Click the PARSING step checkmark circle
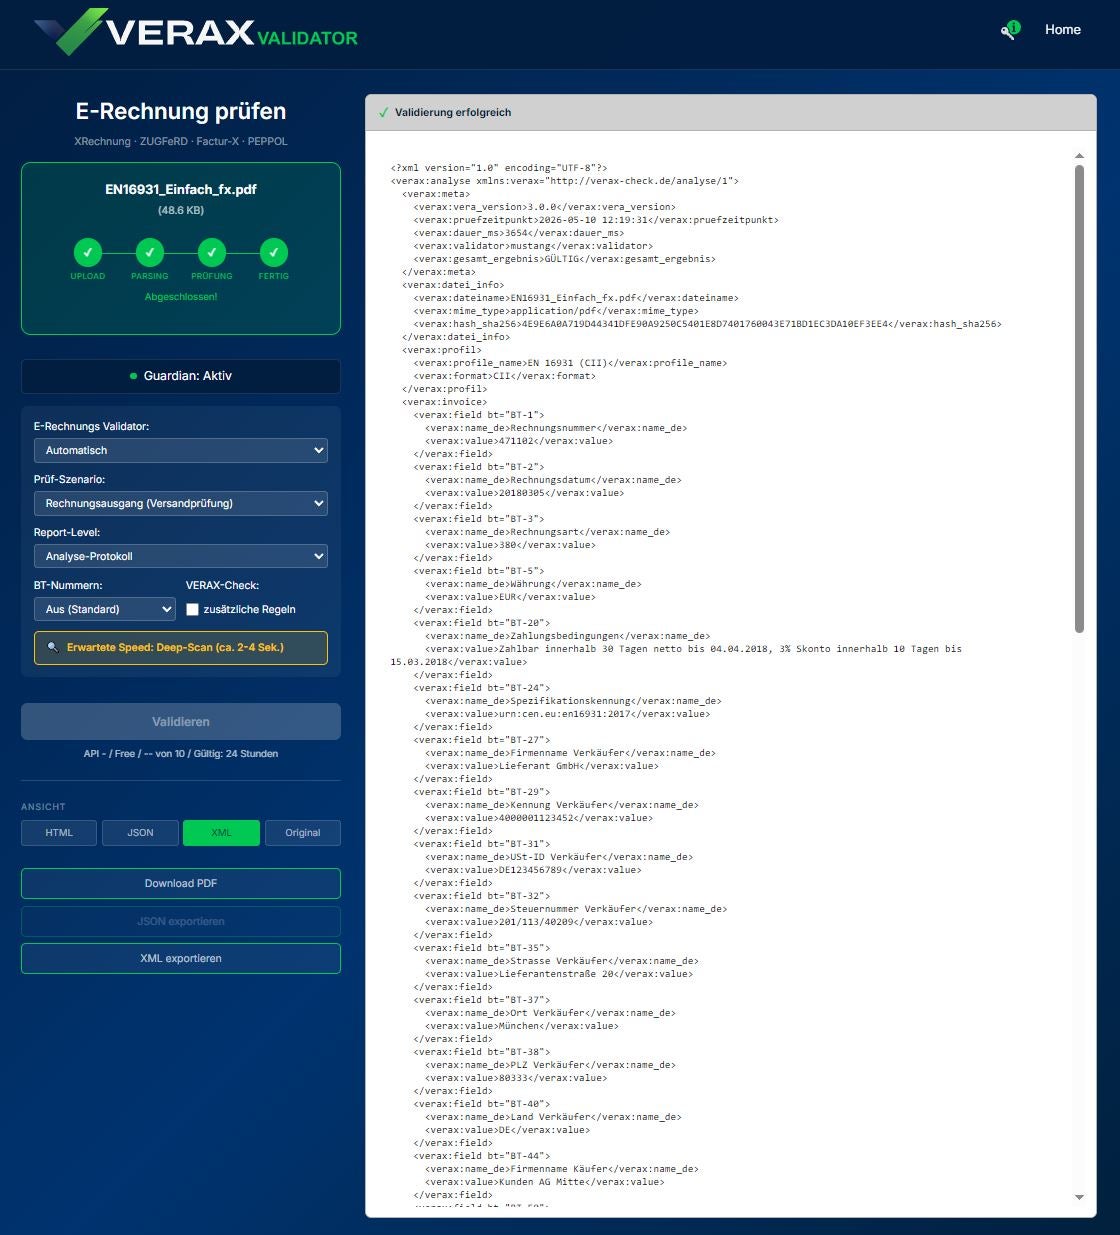This screenshot has height=1235, width=1120. point(150,252)
